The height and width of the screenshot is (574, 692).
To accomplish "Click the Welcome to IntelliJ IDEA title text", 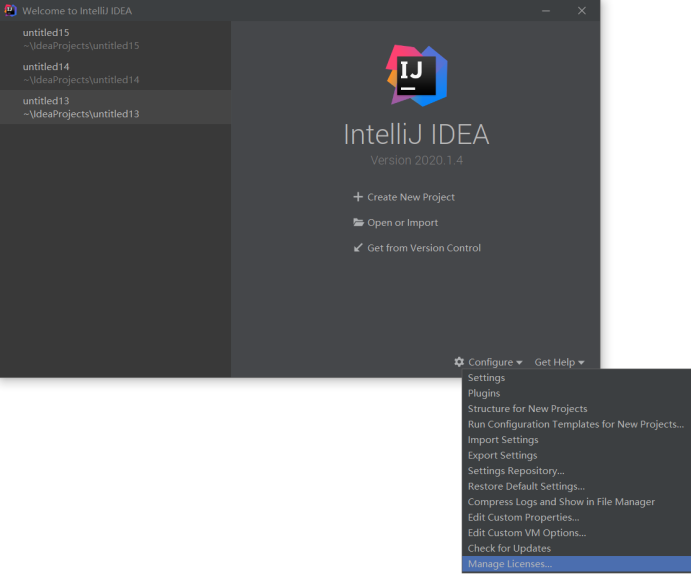I will coord(77,11).
